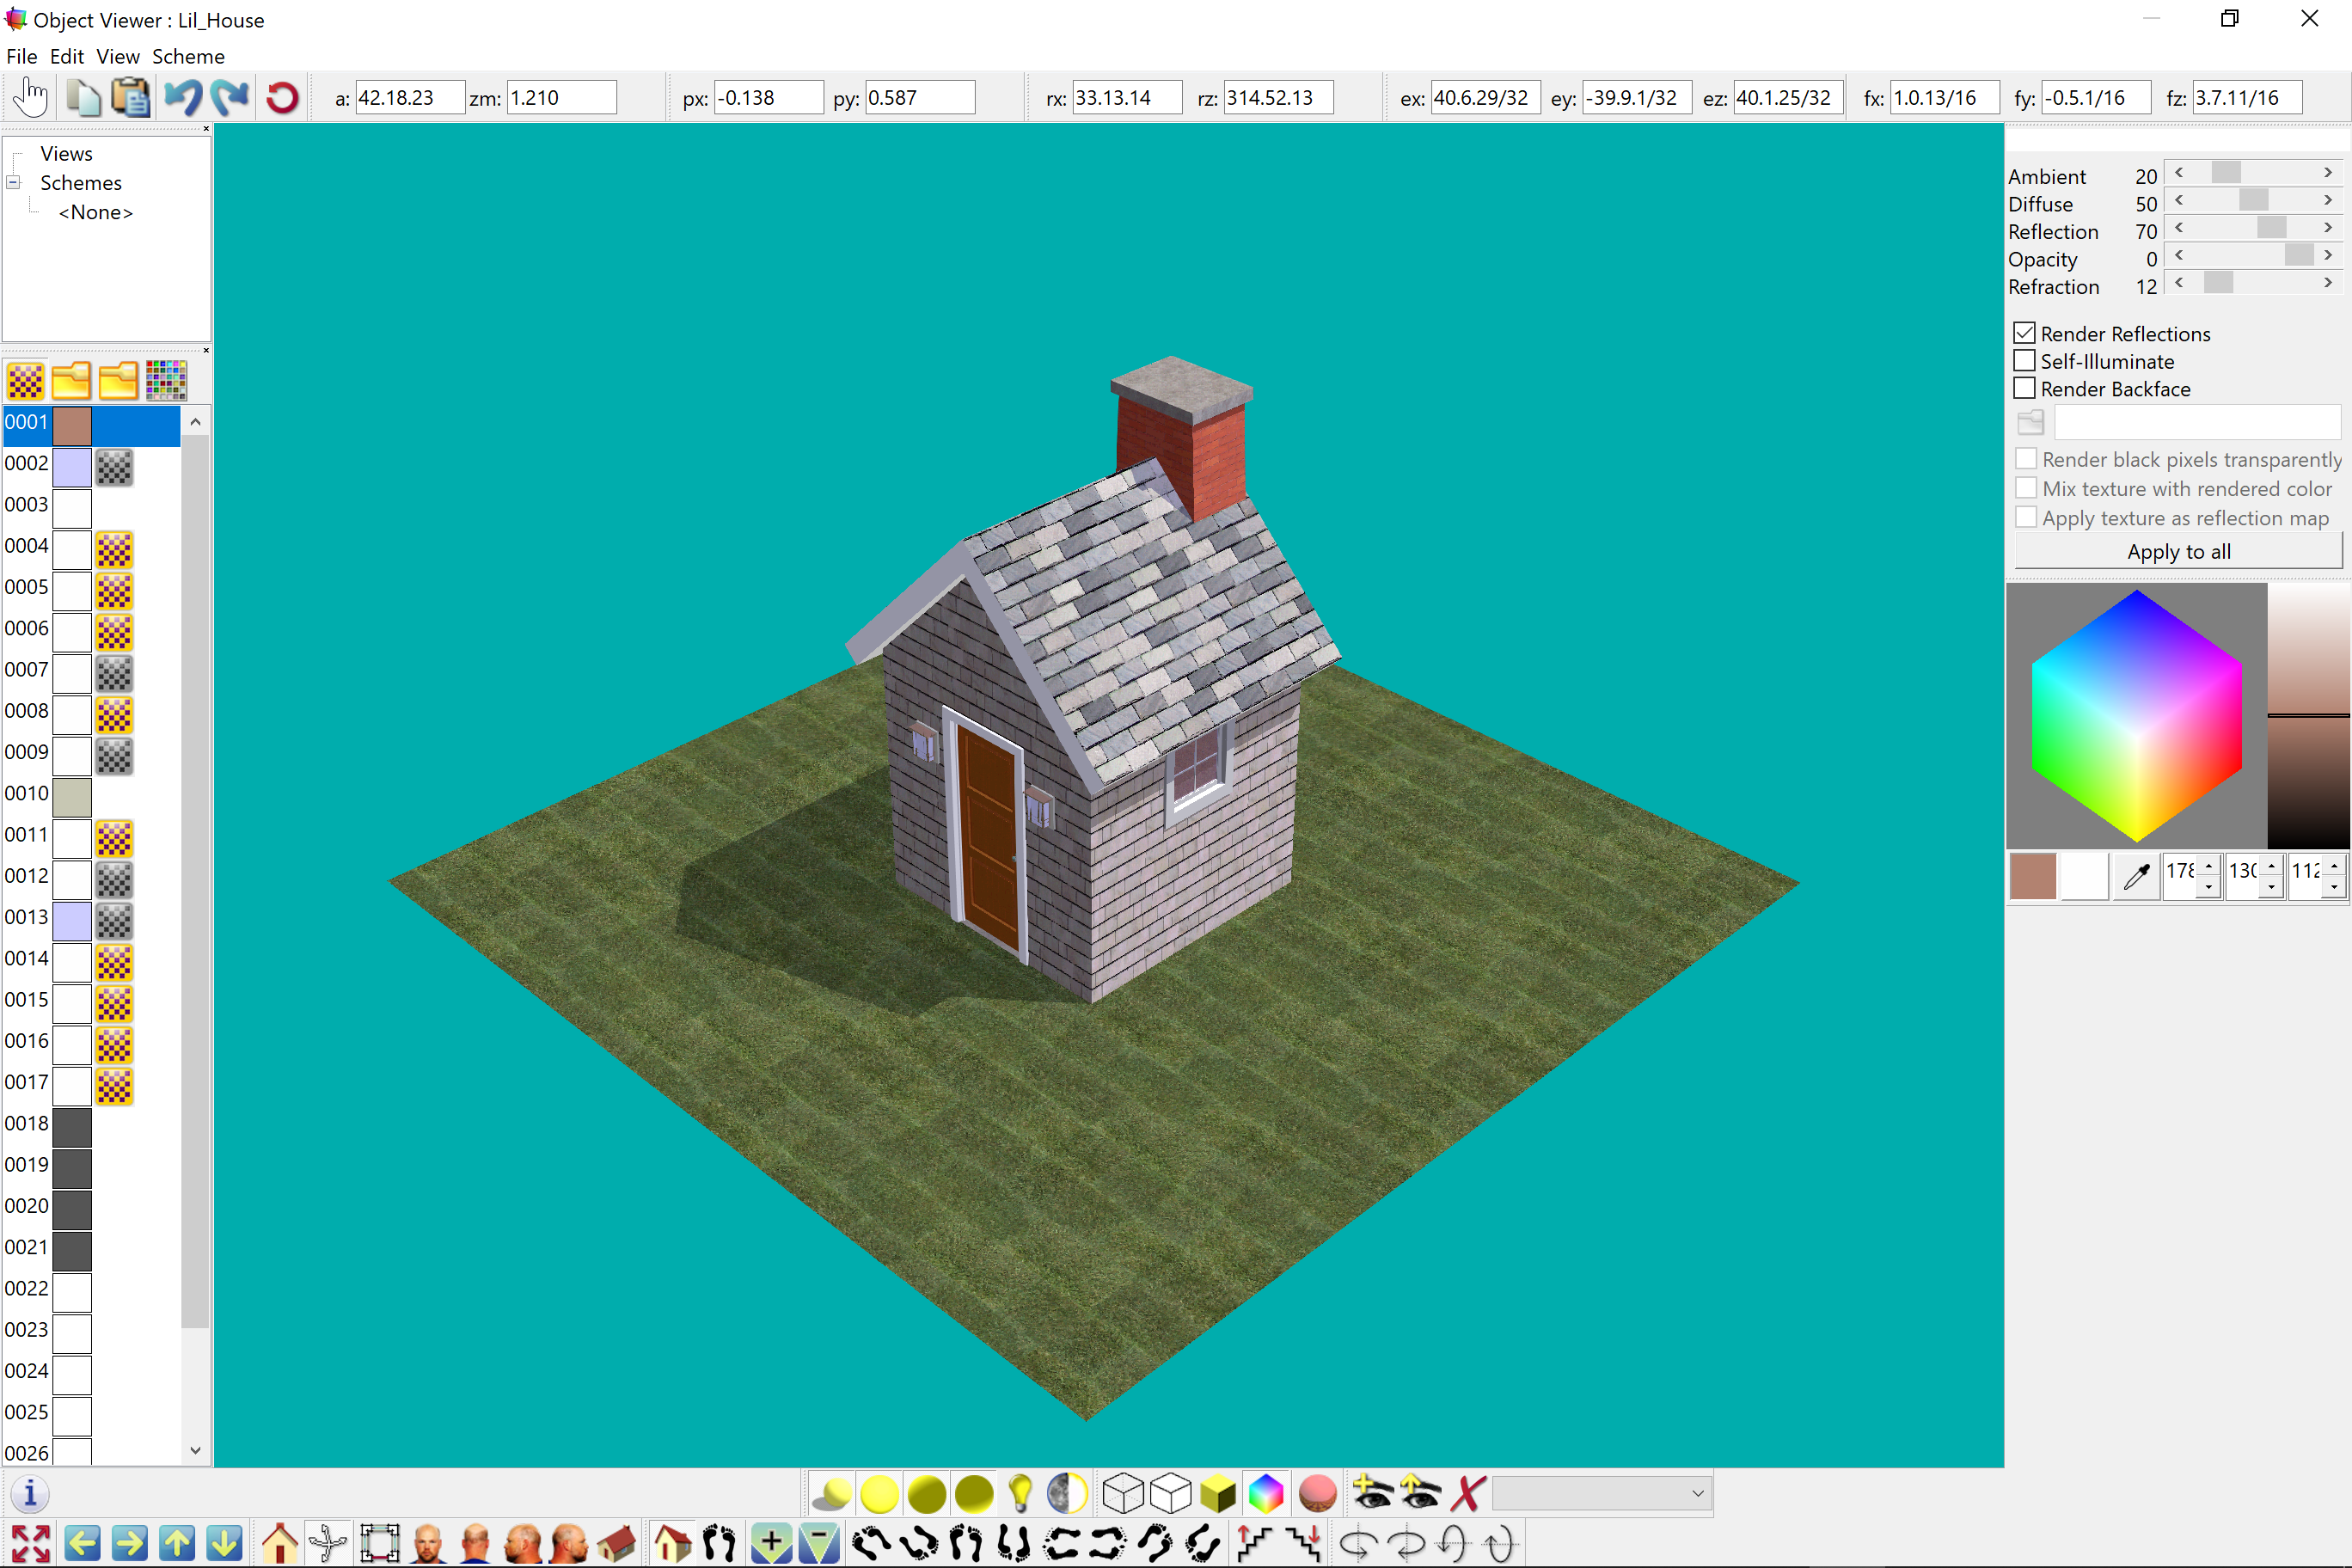Enable Render Backface checkbox

(2024, 388)
